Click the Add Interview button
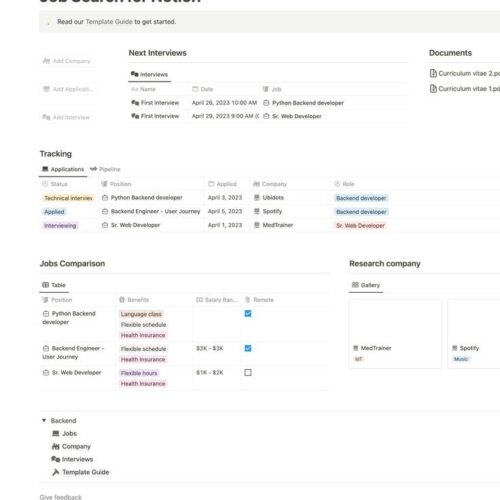The width and height of the screenshot is (500, 500). point(67,117)
